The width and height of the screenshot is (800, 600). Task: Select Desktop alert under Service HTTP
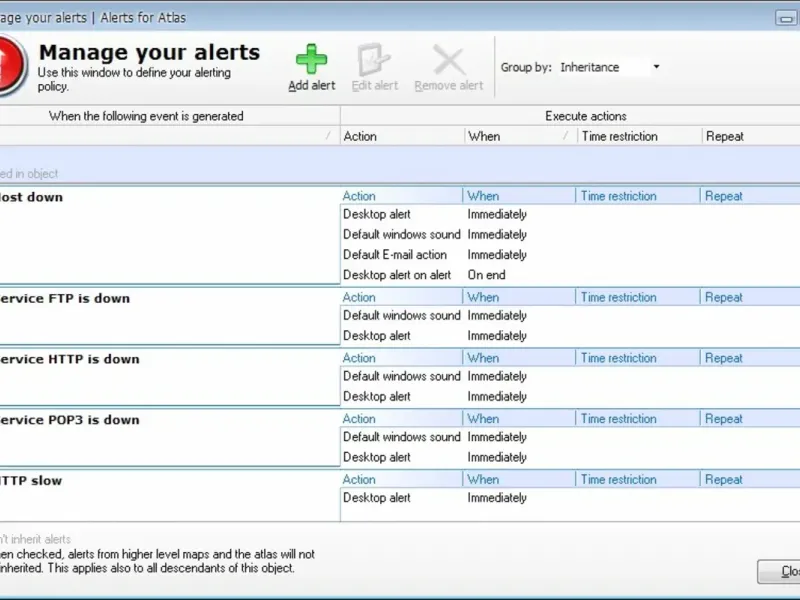coord(377,396)
